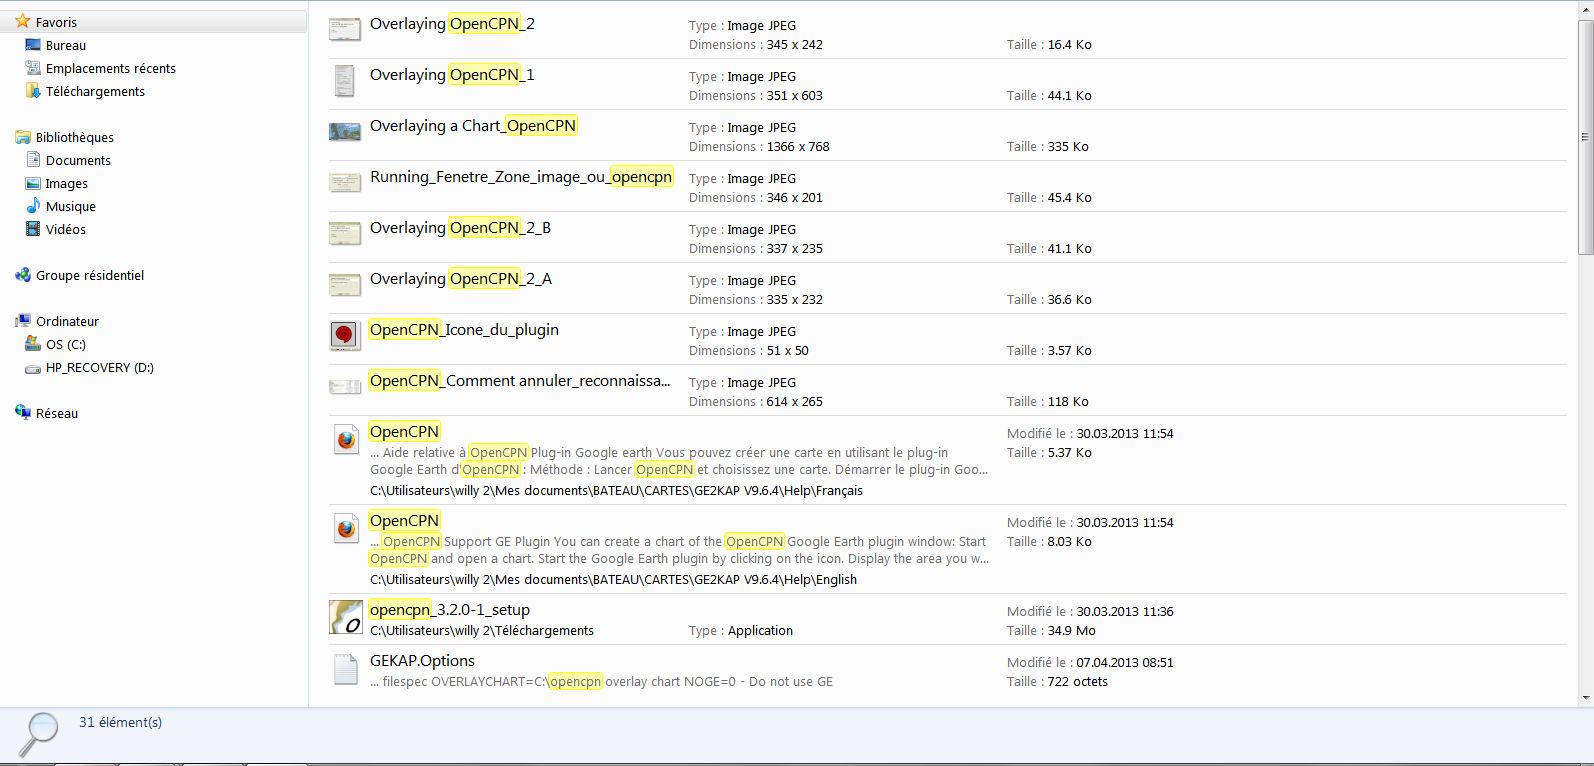Click the HP_RECOVERY (D:) drive icon
The width and height of the screenshot is (1594, 766).
click(32, 367)
